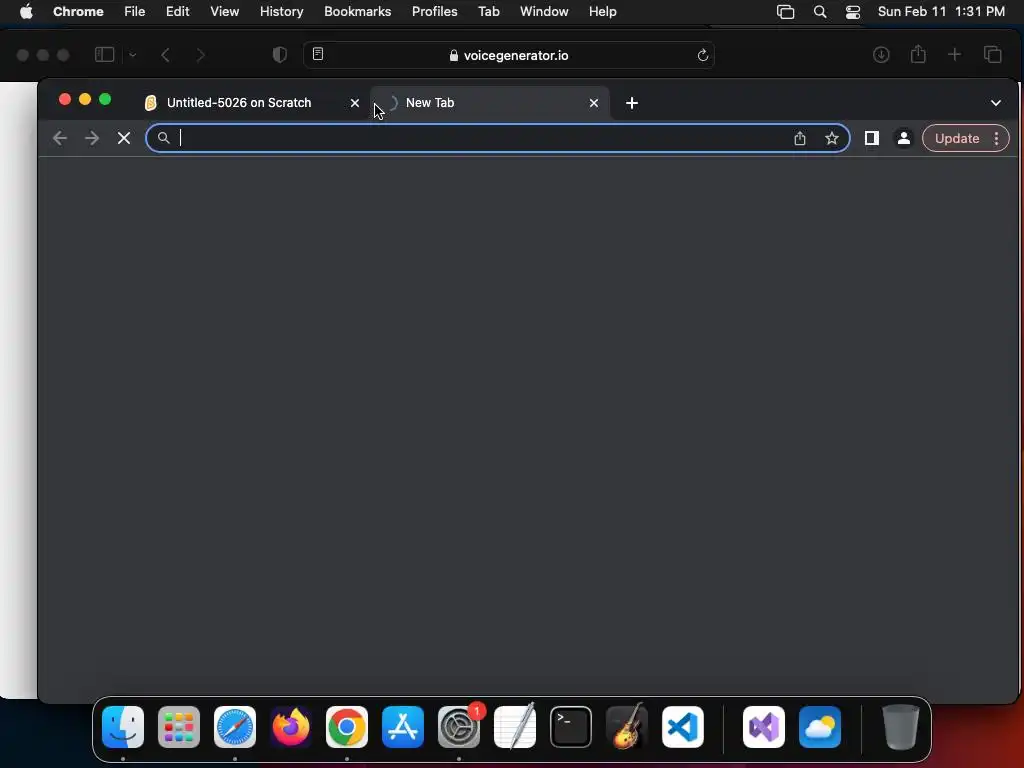This screenshot has height=768, width=1024.
Task: Open Spotlight search in menu bar
Action: tap(820, 12)
